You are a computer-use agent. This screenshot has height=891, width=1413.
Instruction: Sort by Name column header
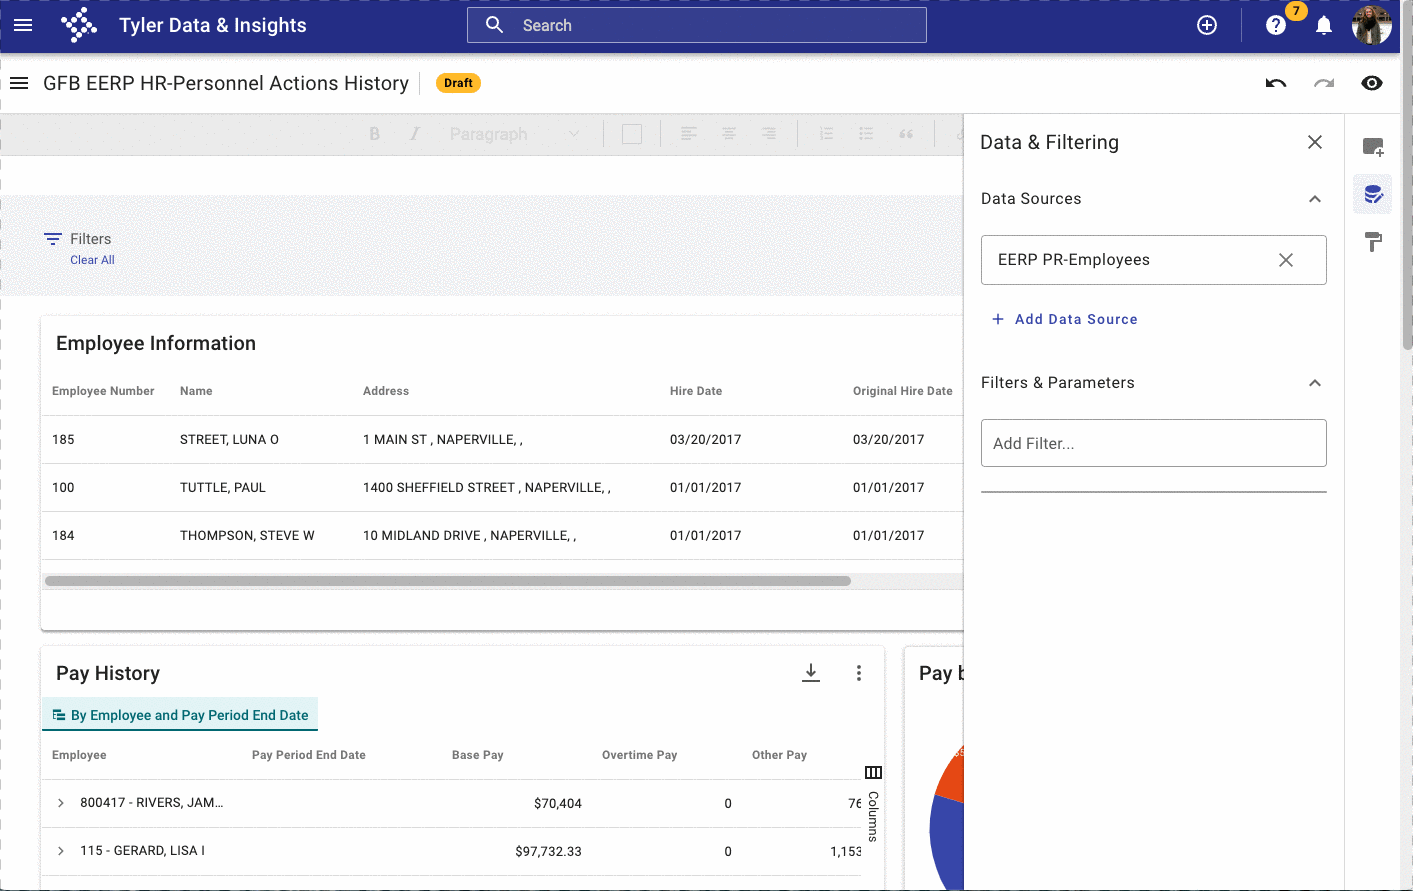[x=196, y=391]
